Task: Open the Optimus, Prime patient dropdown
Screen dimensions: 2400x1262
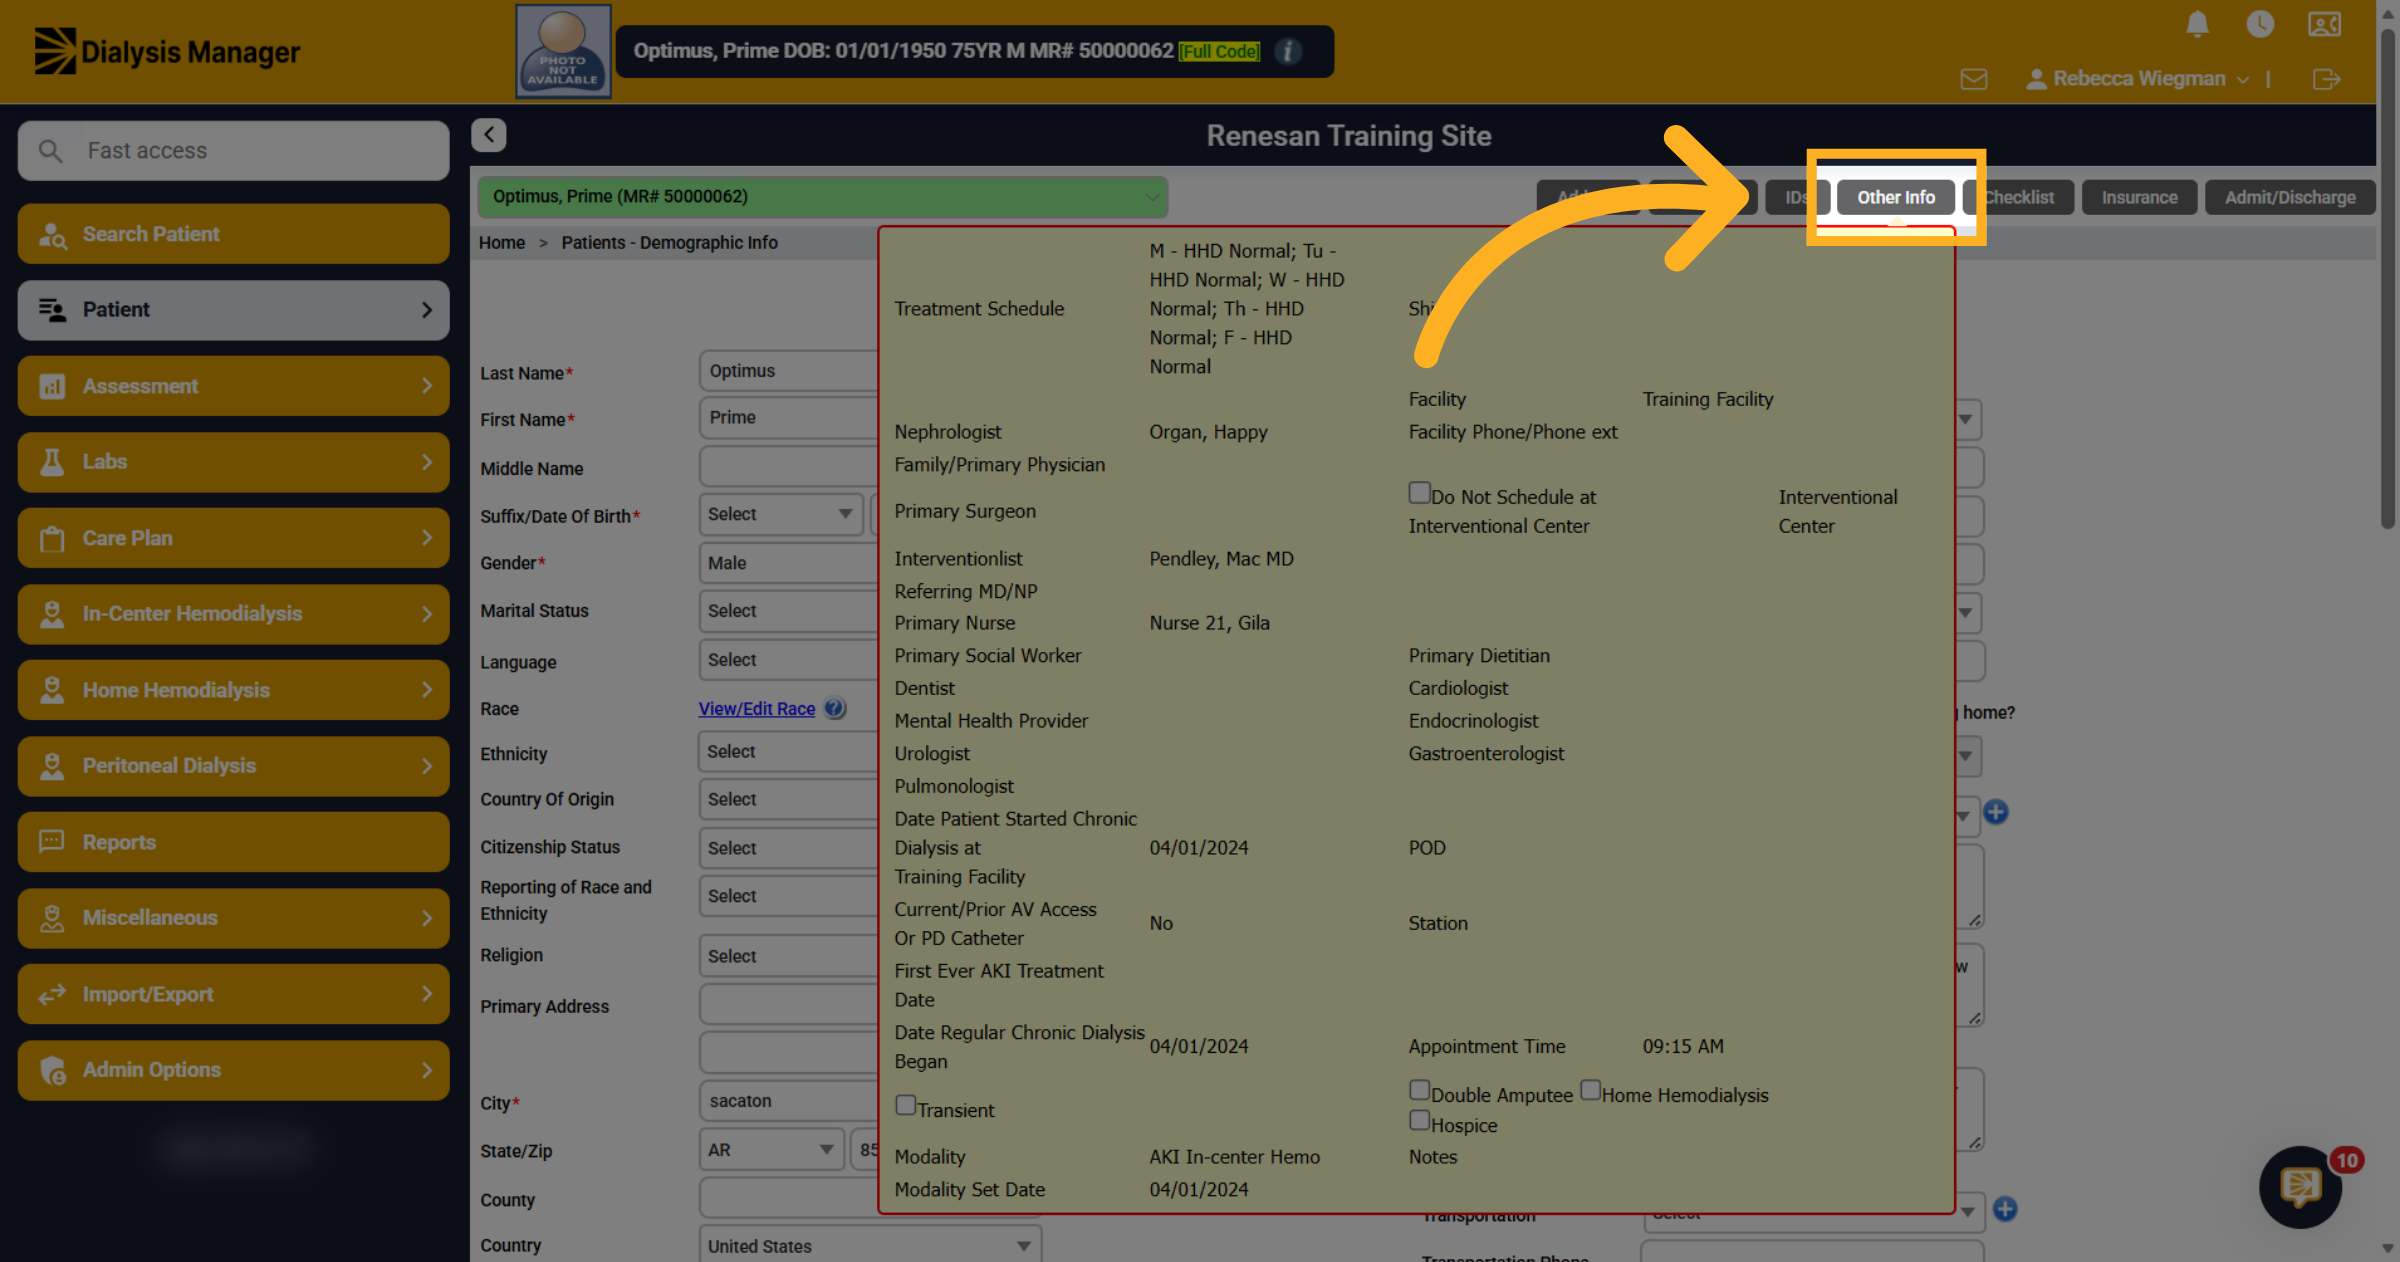Action: click(822, 197)
